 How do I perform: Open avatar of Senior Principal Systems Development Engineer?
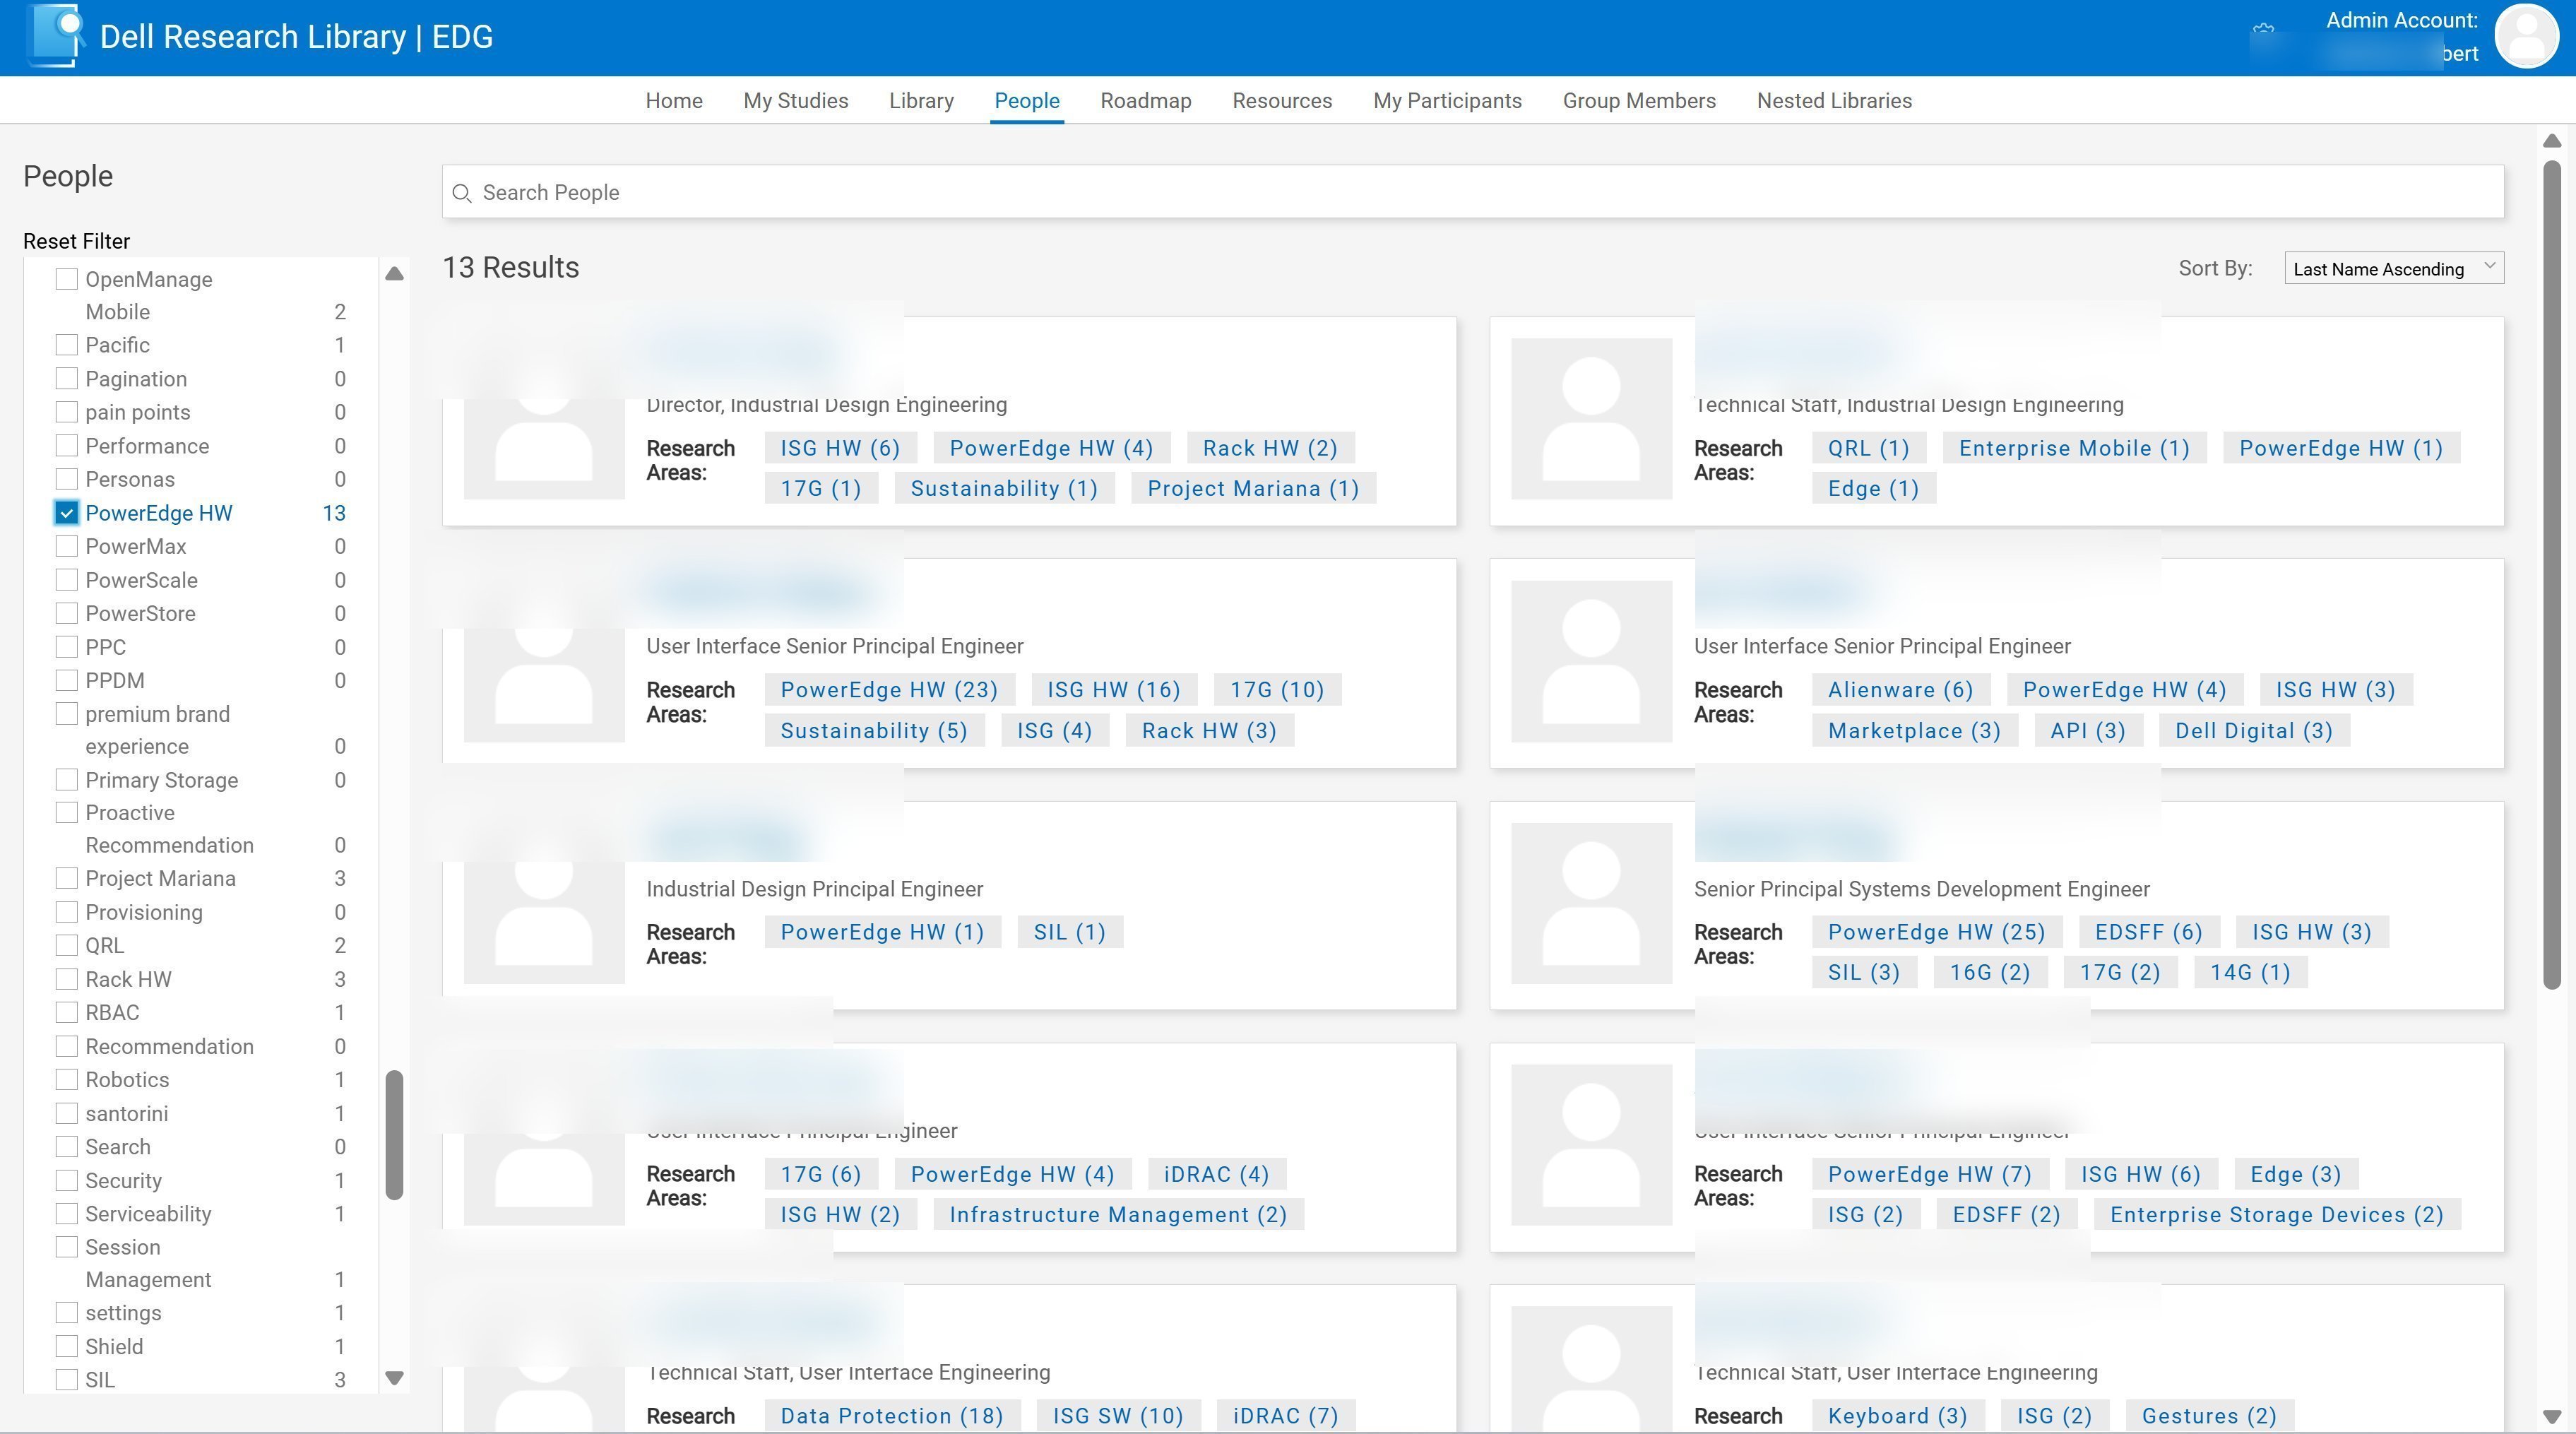[1591, 903]
